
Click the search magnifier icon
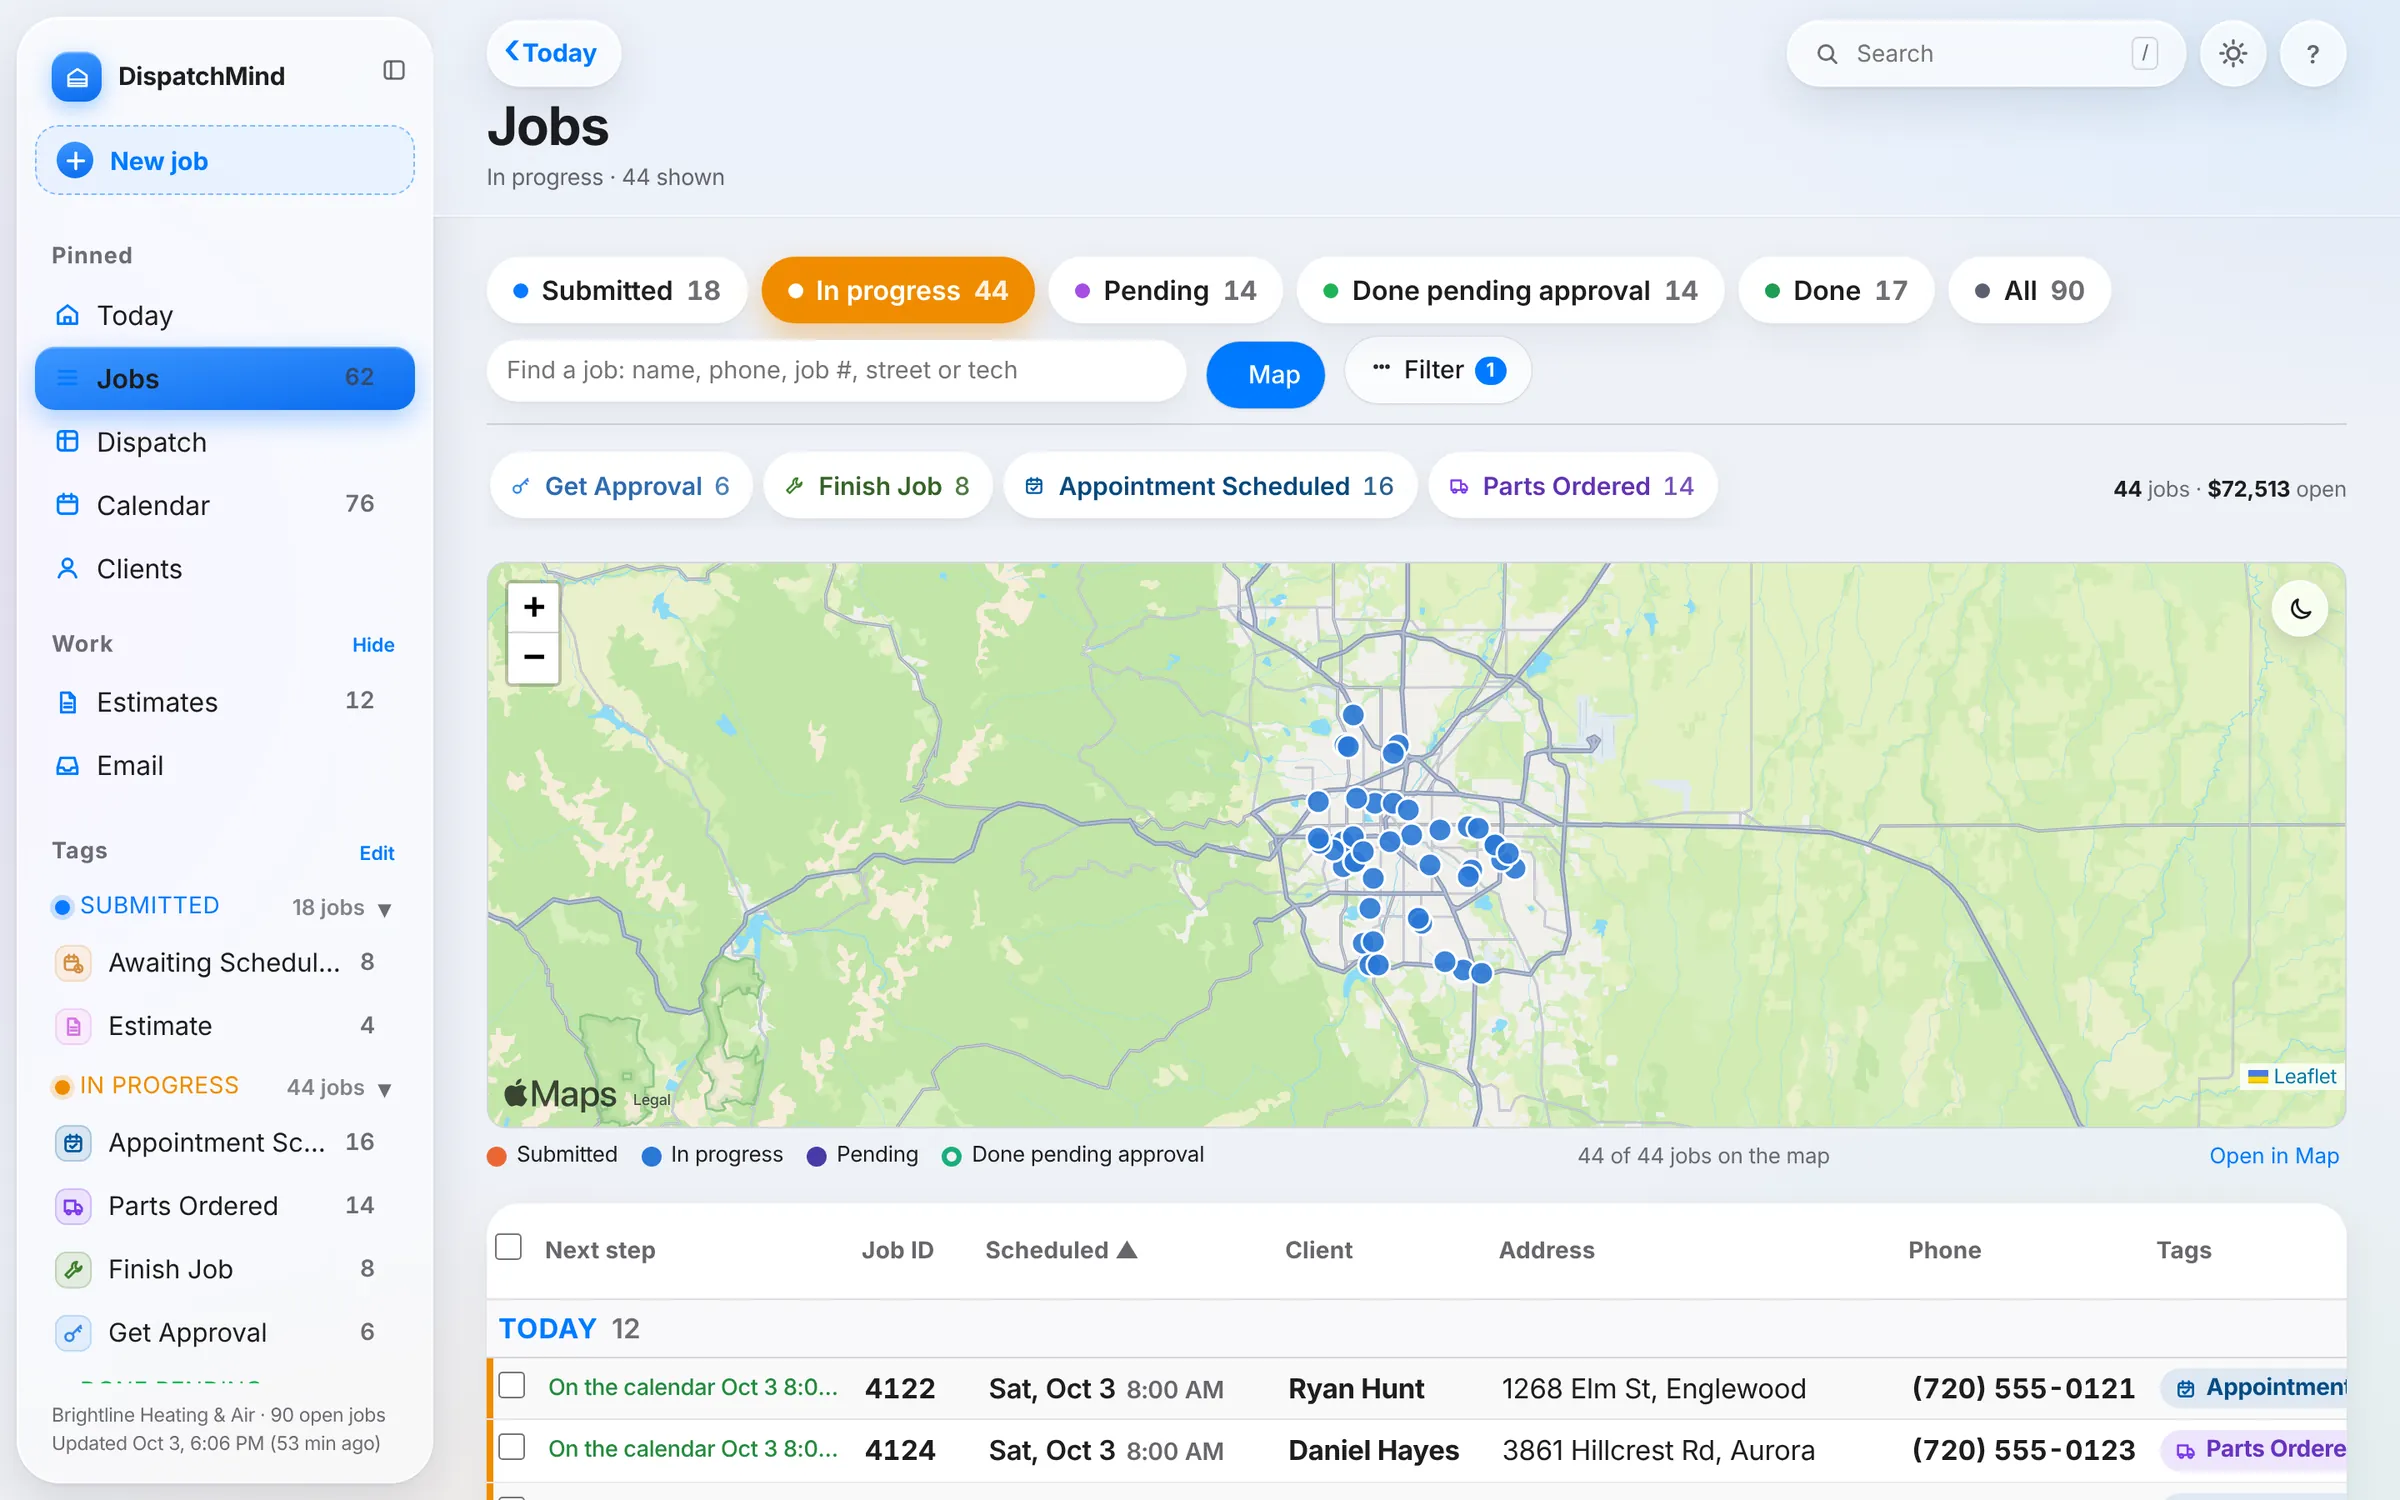coord(1827,54)
